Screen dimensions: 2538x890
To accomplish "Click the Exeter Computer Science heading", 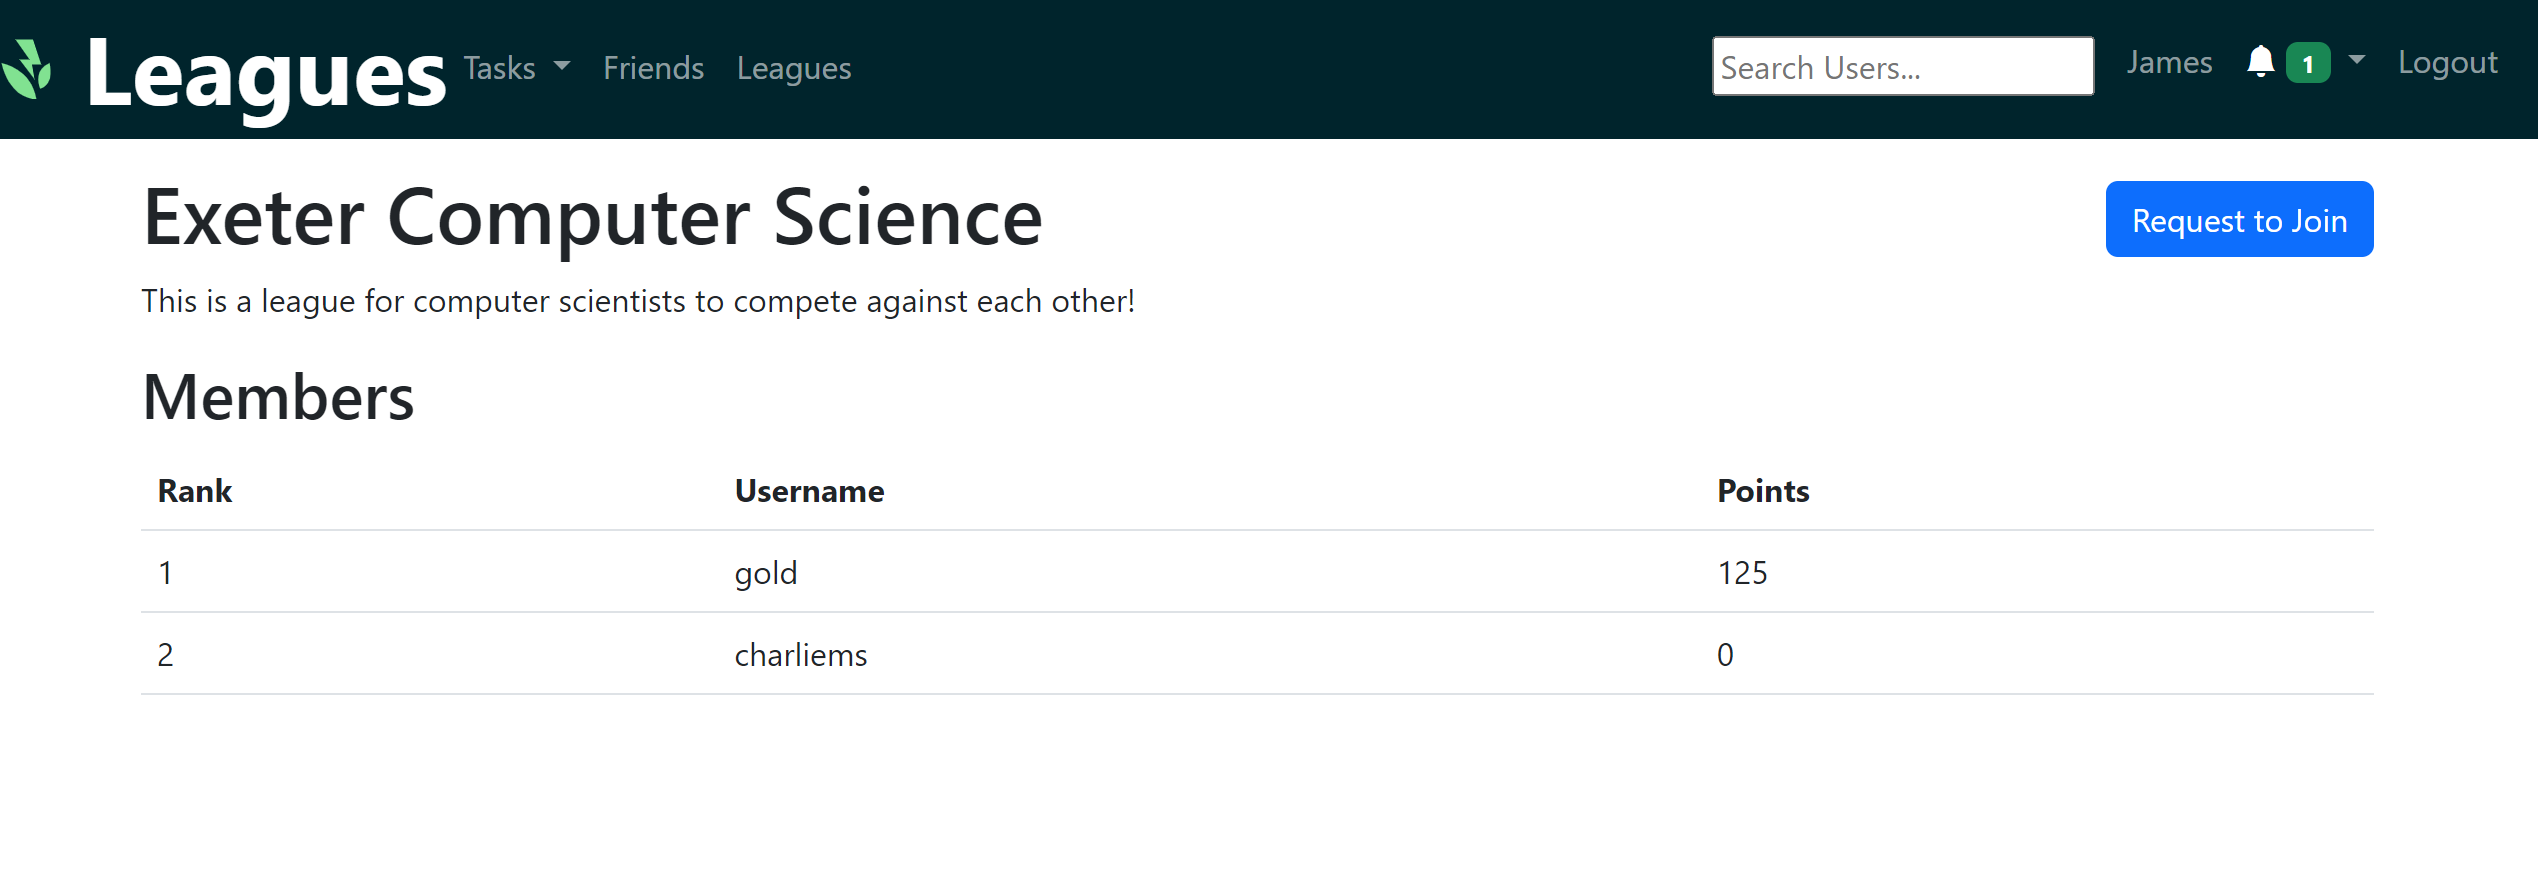I will click(593, 218).
